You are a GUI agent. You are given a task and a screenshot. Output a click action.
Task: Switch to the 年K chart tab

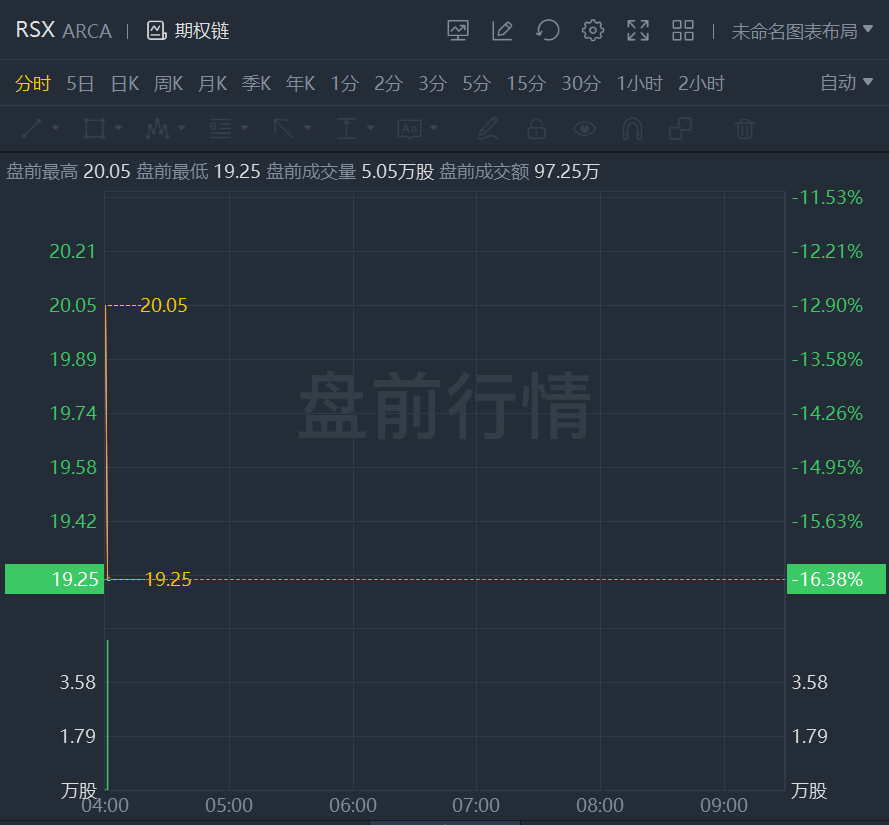pyautogui.click(x=300, y=83)
